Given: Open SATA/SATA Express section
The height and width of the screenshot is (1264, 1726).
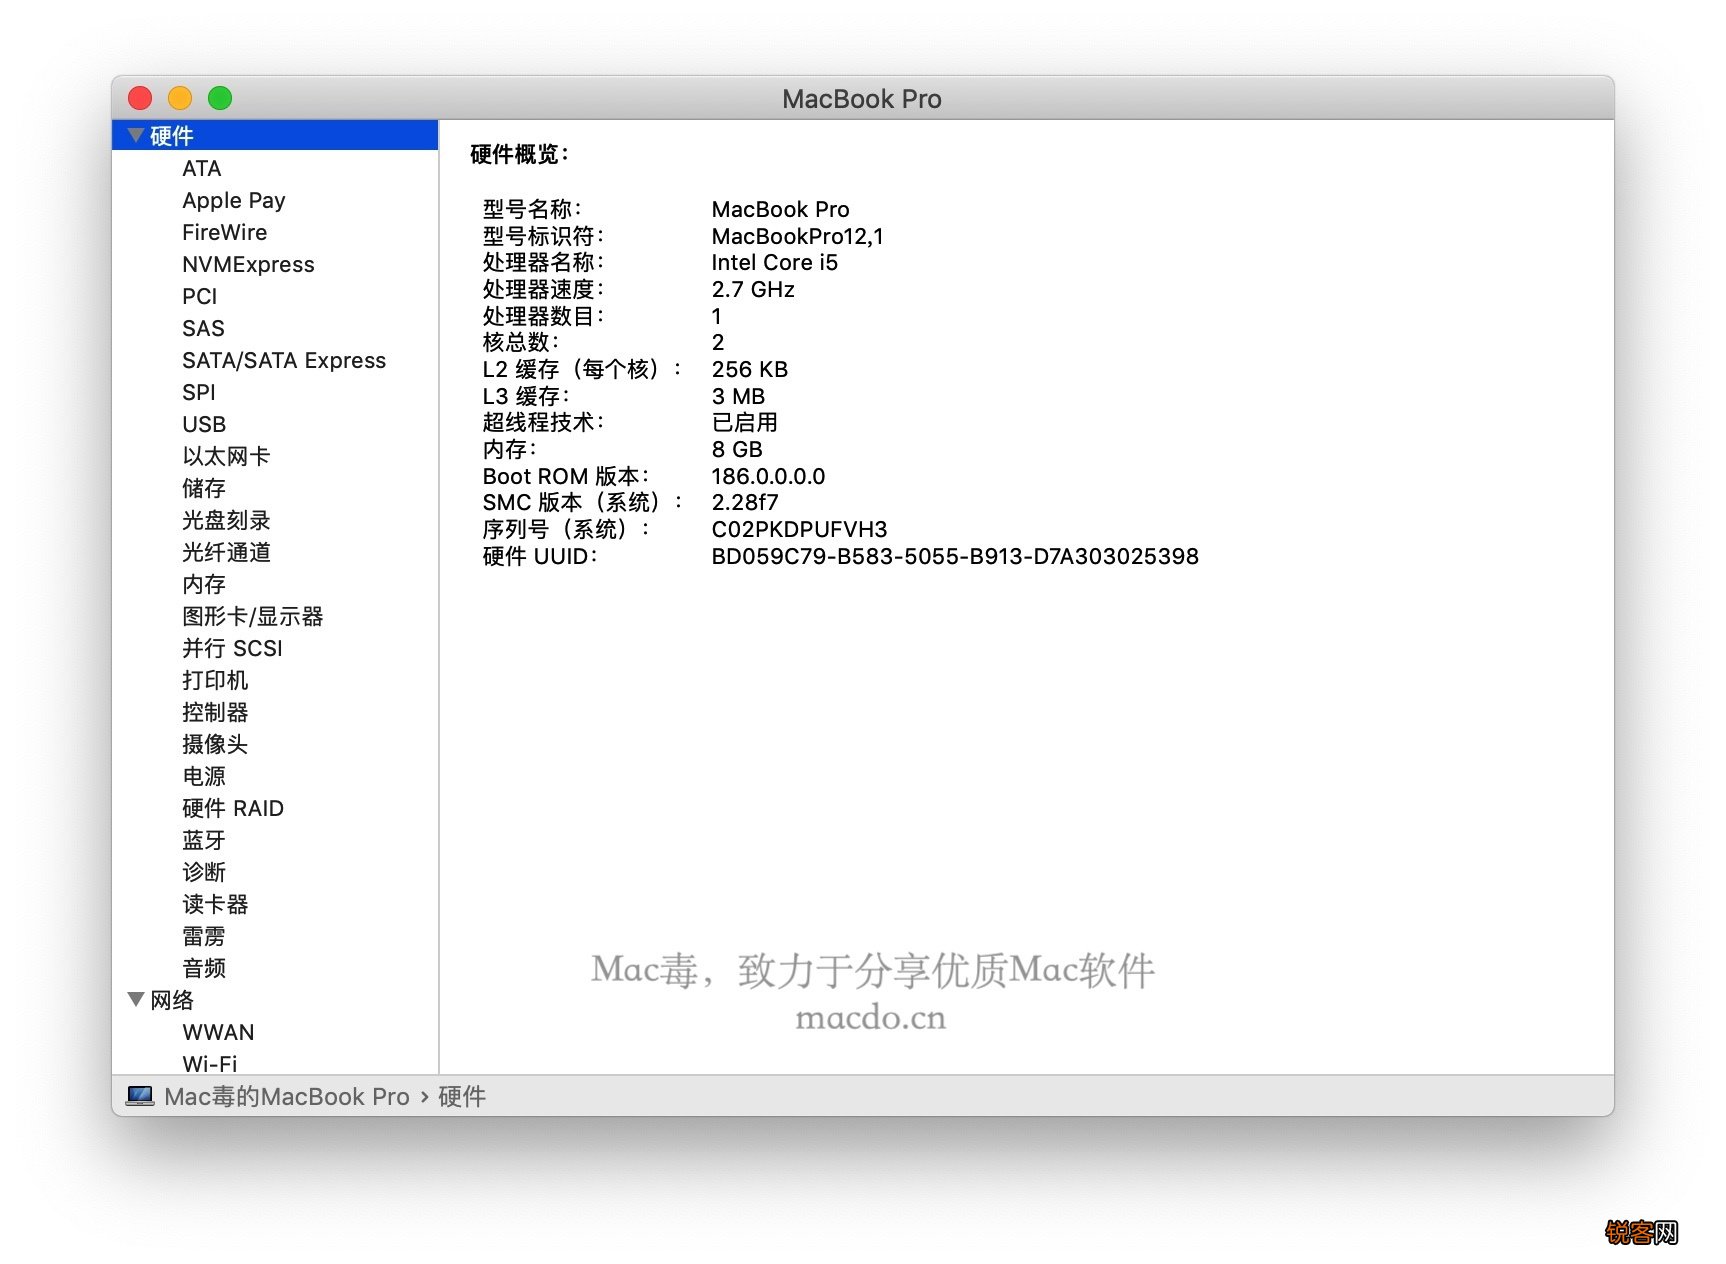Looking at the screenshot, I should [x=284, y=360].
